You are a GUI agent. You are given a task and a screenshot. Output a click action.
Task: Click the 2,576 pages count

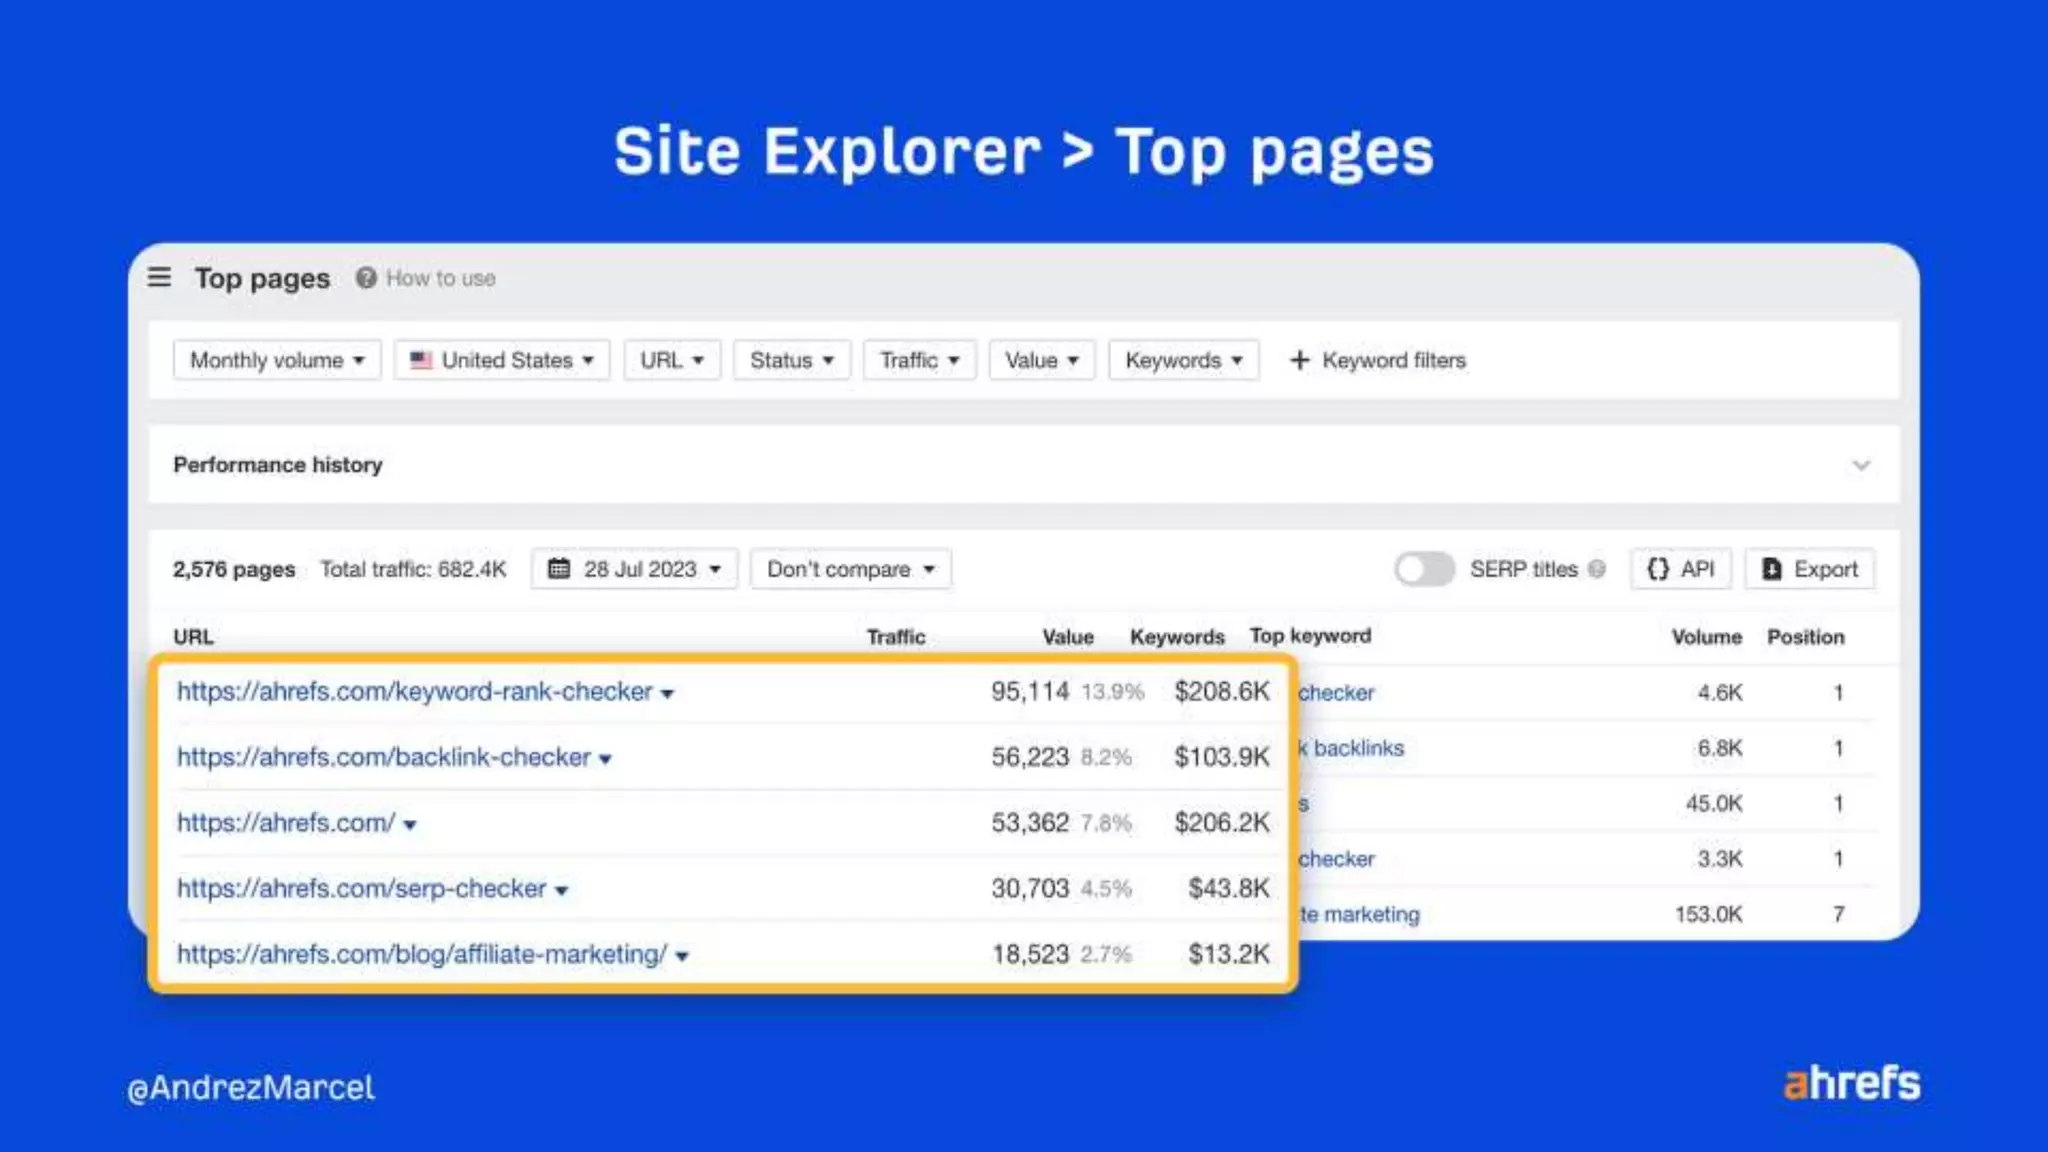[x=234, y=569]
